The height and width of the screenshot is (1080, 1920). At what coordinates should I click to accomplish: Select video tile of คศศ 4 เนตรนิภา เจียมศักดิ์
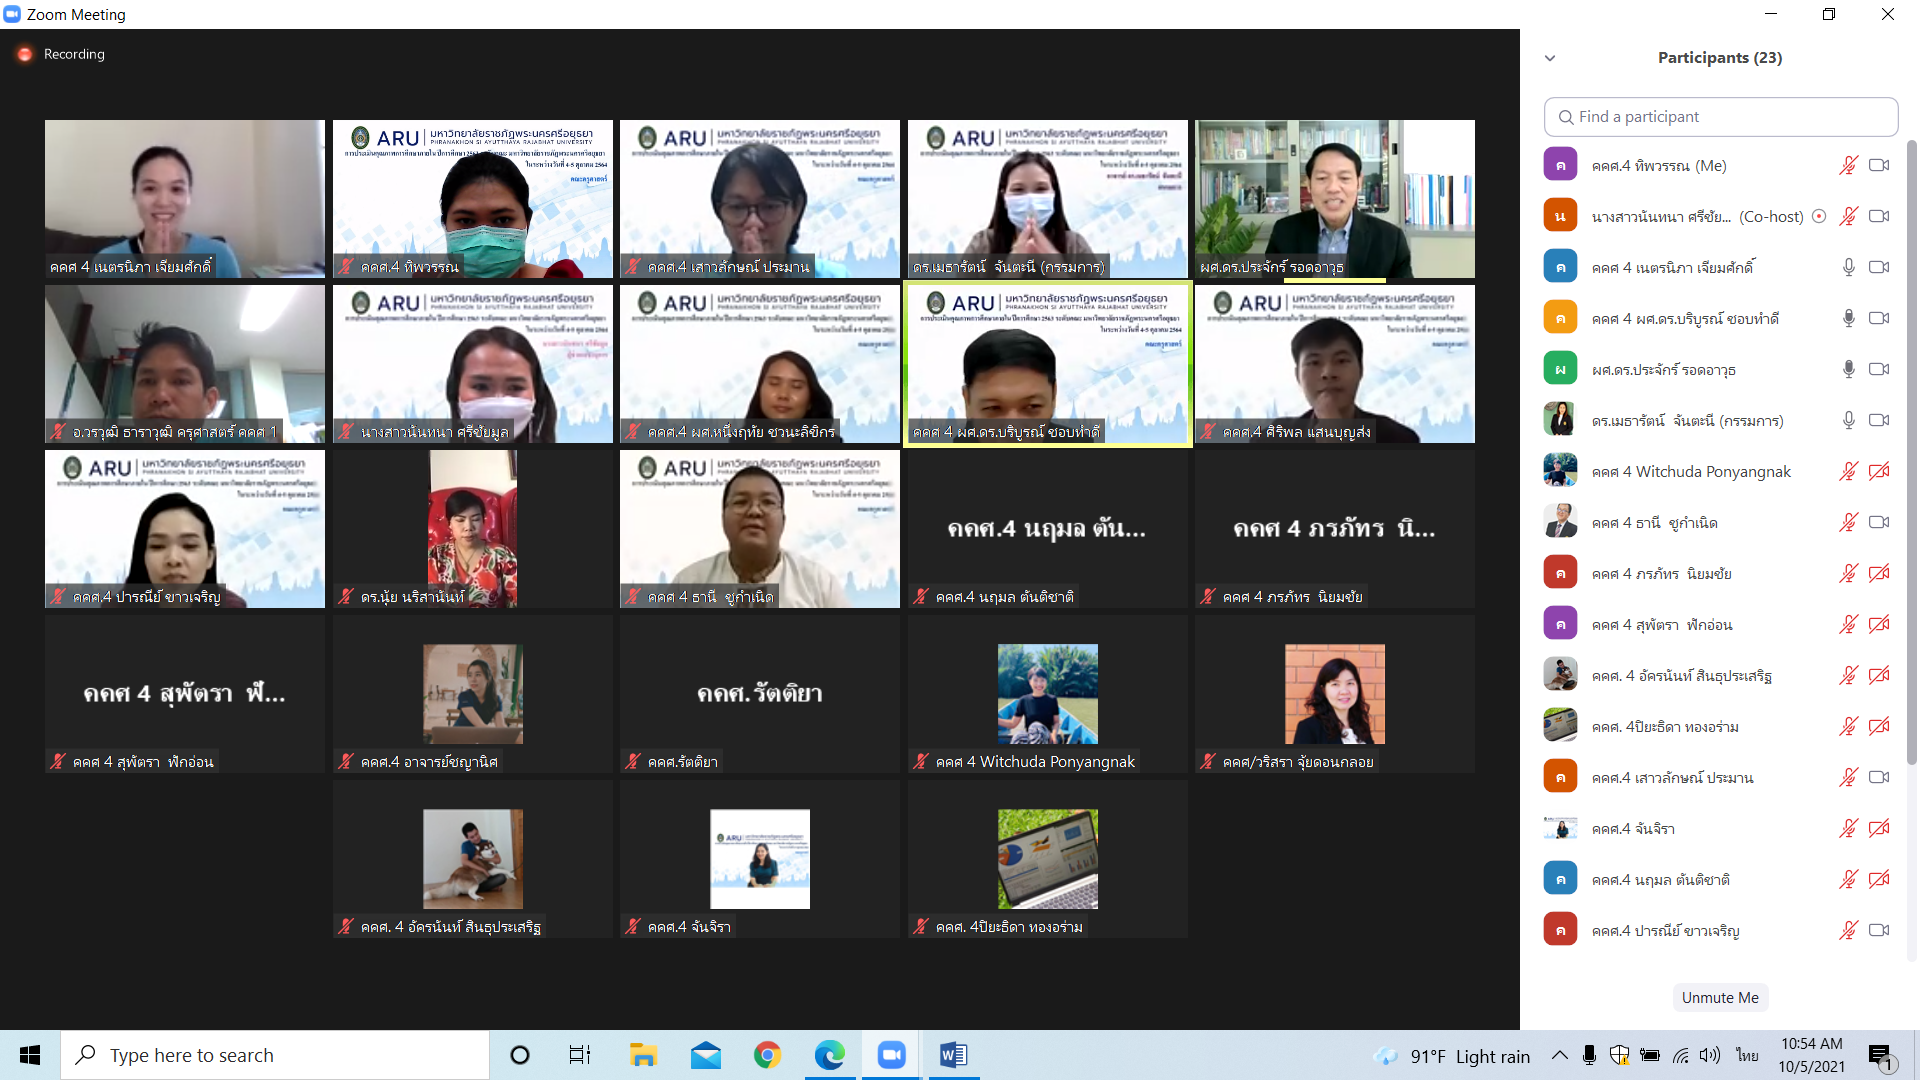pos(185,199)
